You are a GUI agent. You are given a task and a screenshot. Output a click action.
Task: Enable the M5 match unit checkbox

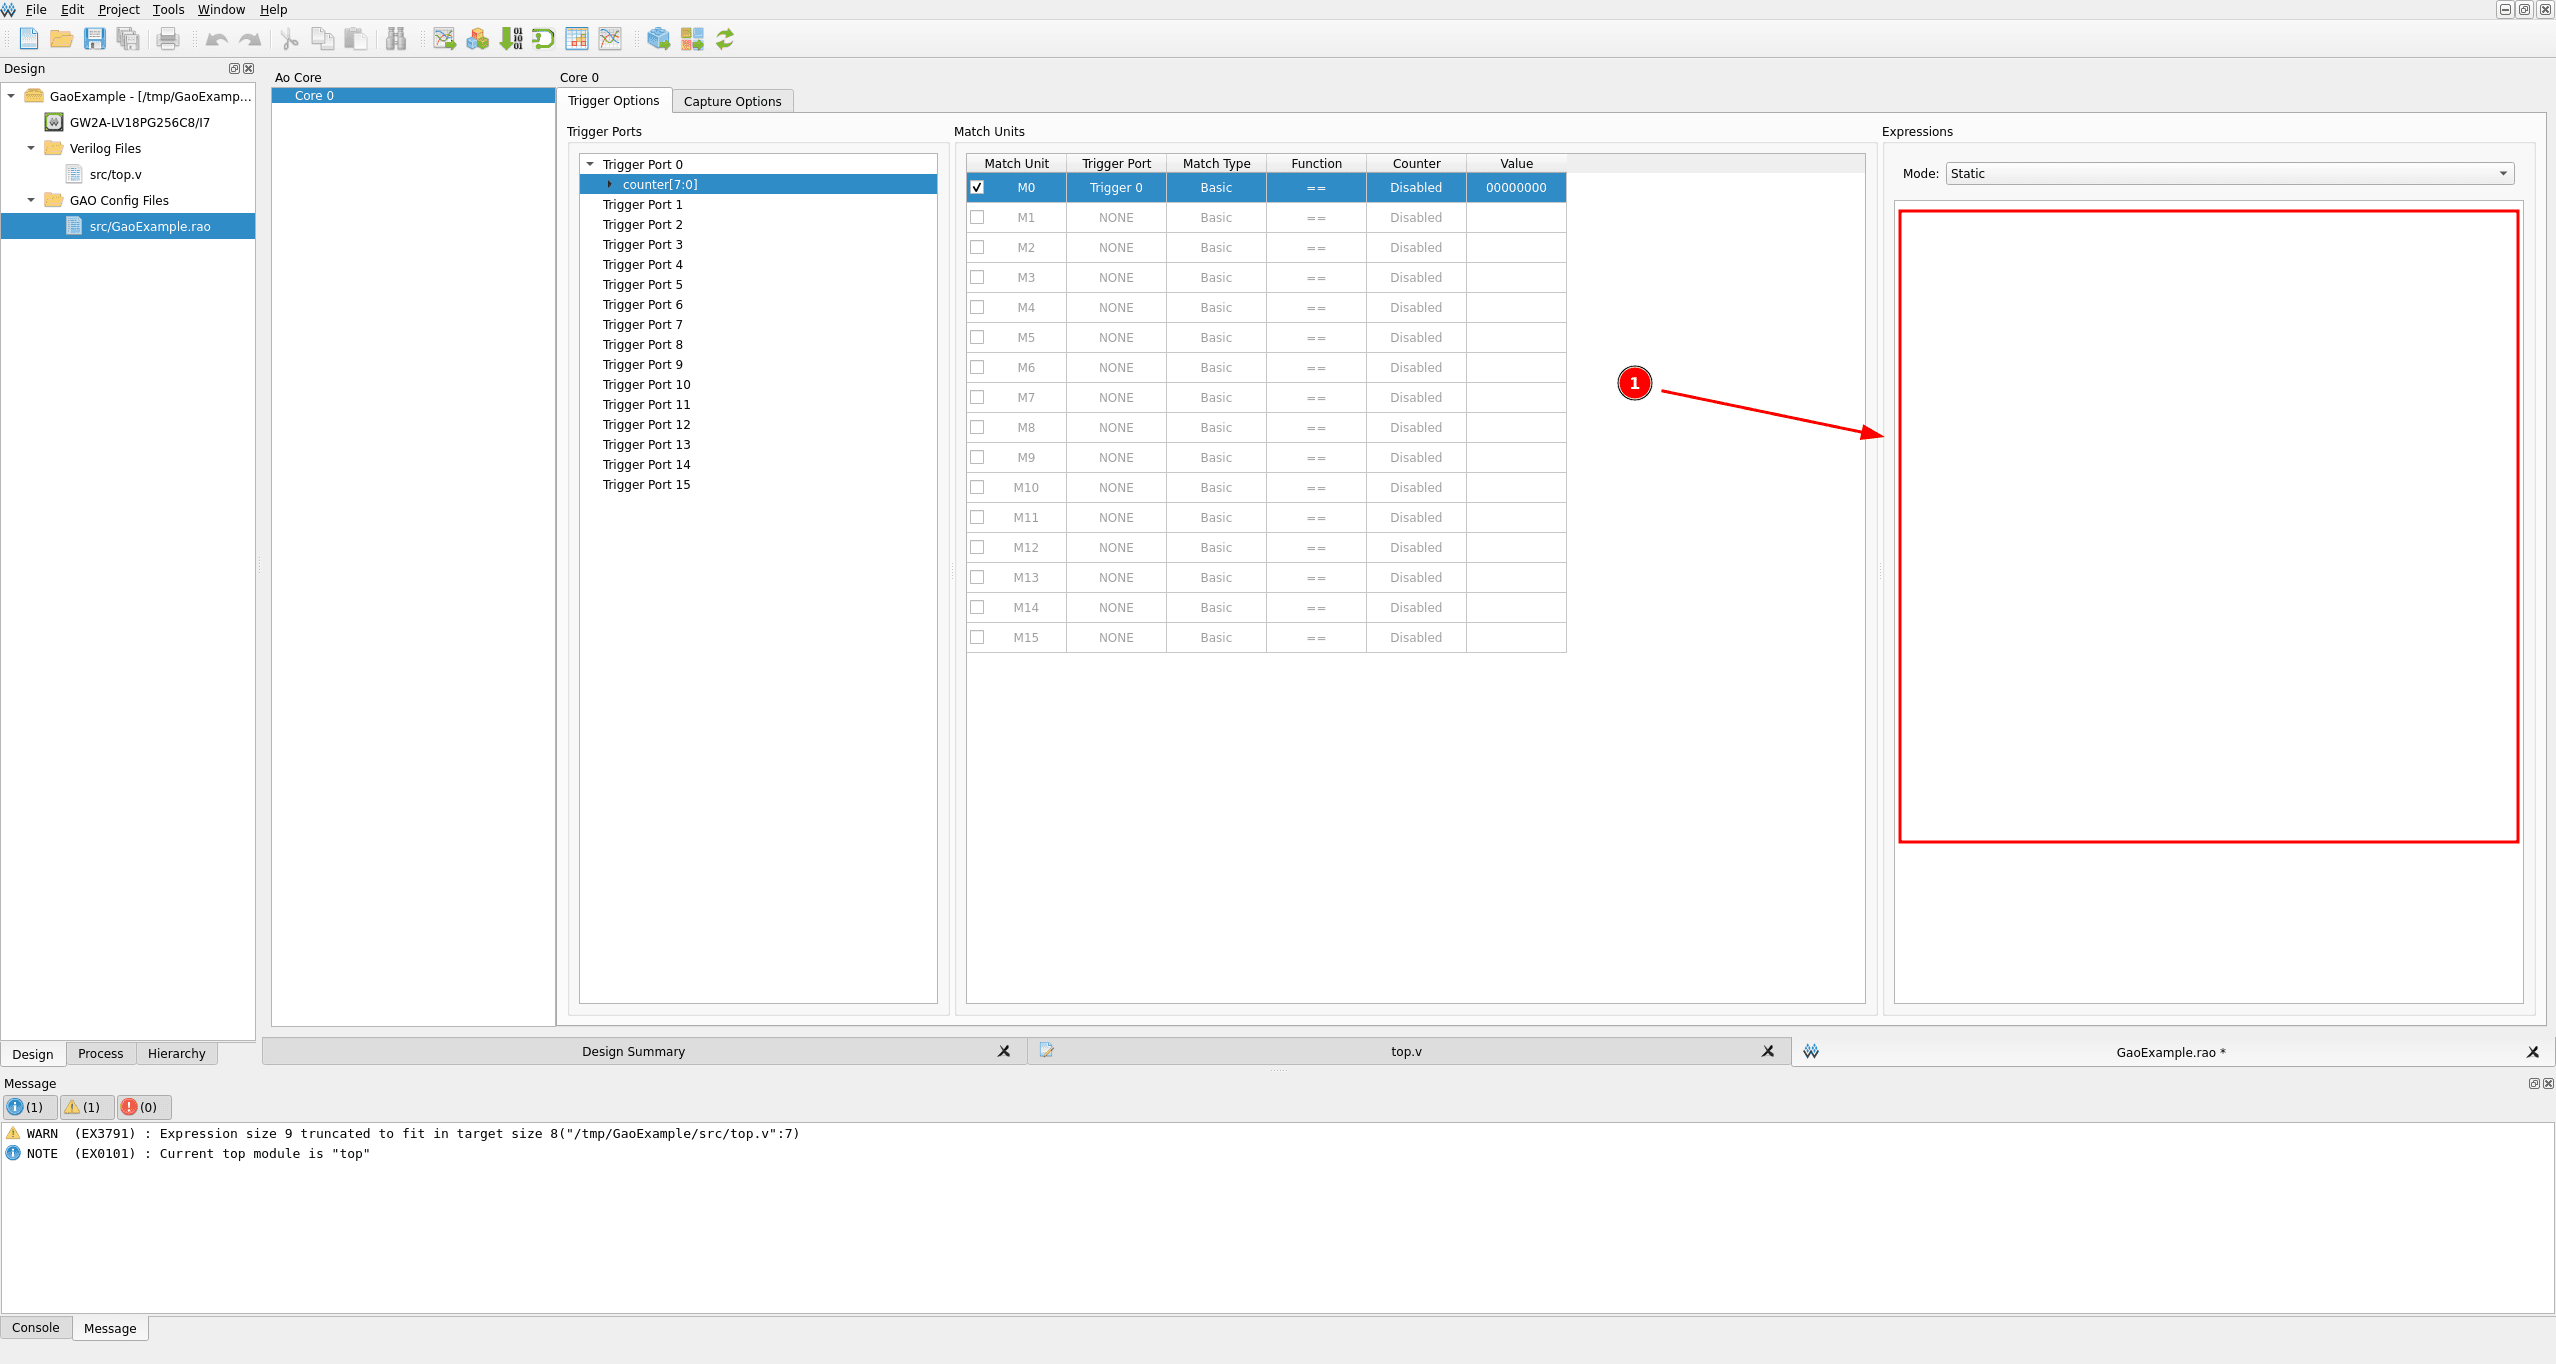click(977, 337)
